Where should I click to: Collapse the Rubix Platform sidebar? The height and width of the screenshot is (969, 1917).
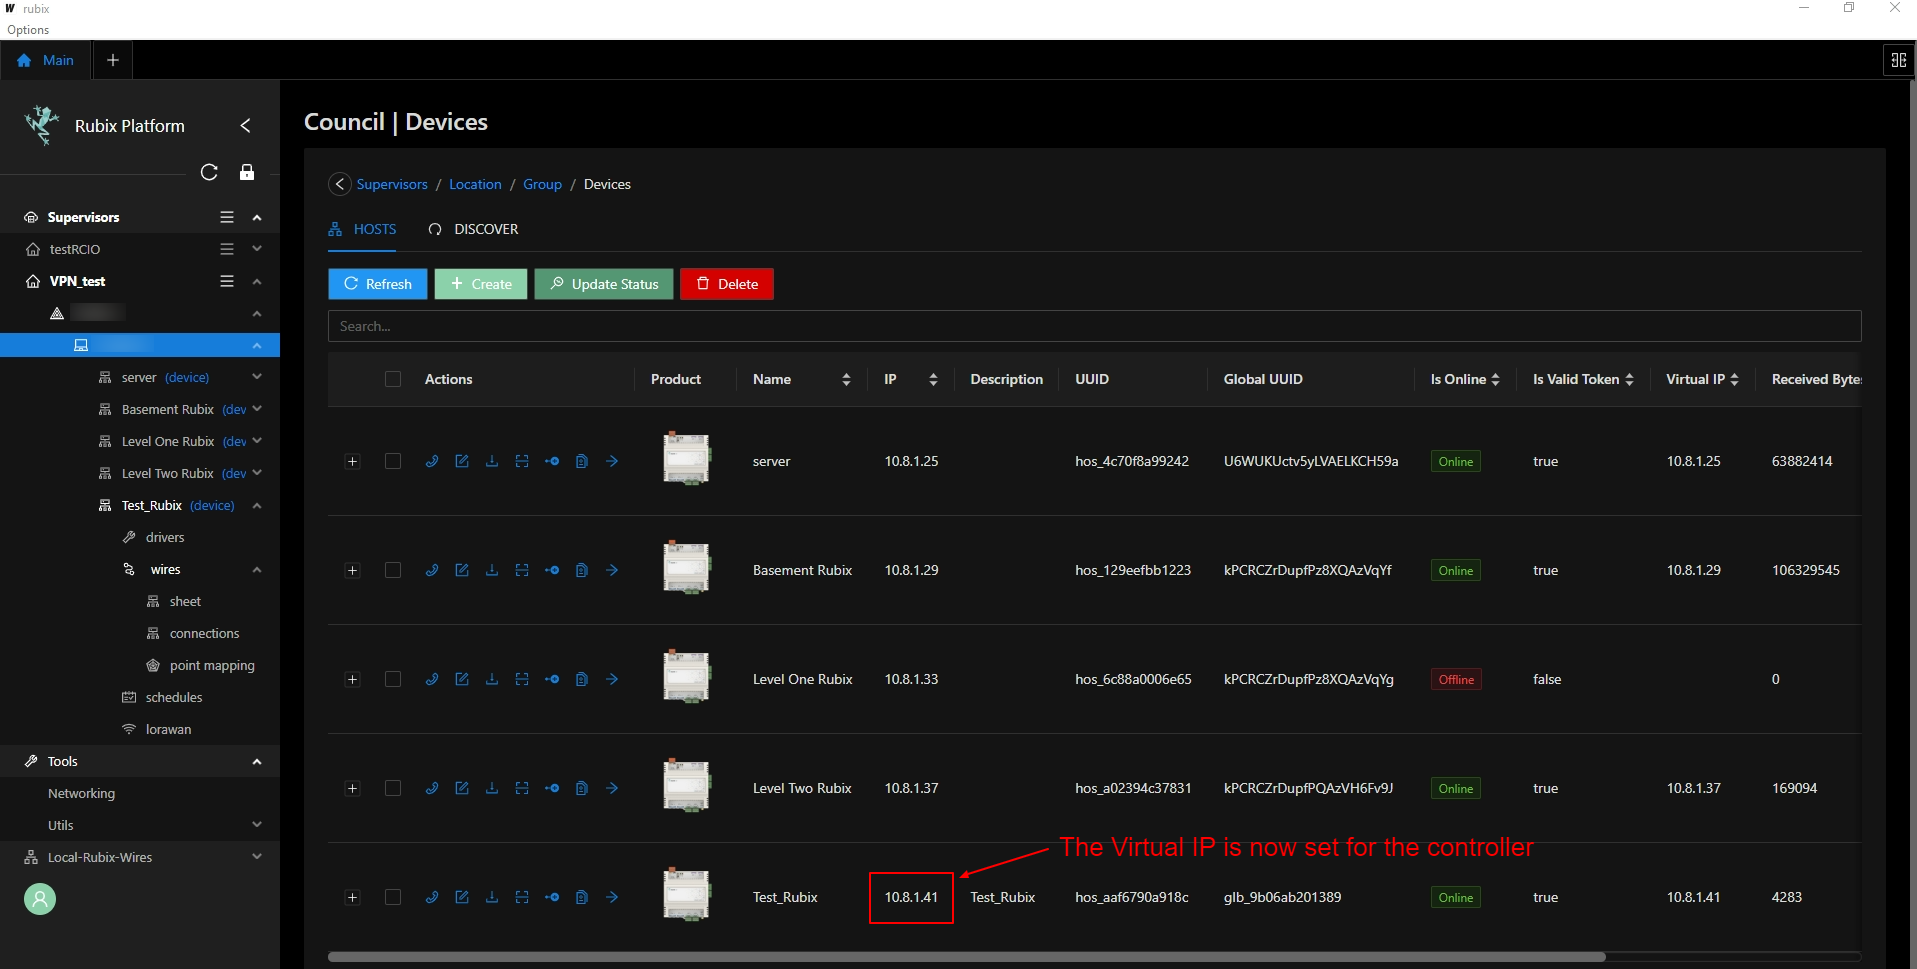(x=245, y=125)
